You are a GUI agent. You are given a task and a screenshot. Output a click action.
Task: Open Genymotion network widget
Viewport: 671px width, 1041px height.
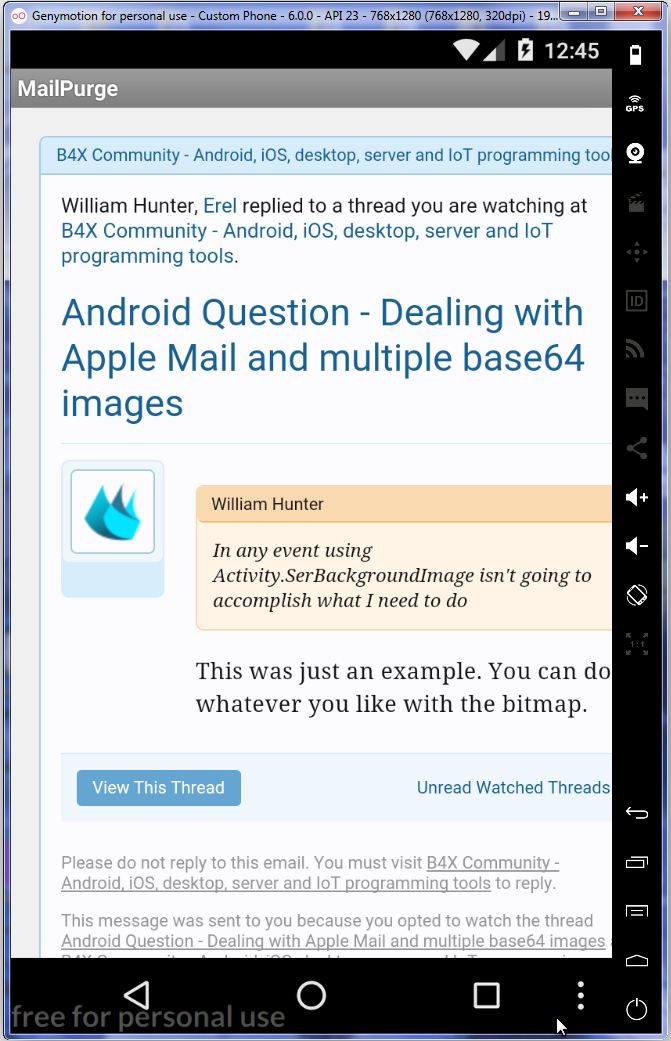[x=636, y=350]
